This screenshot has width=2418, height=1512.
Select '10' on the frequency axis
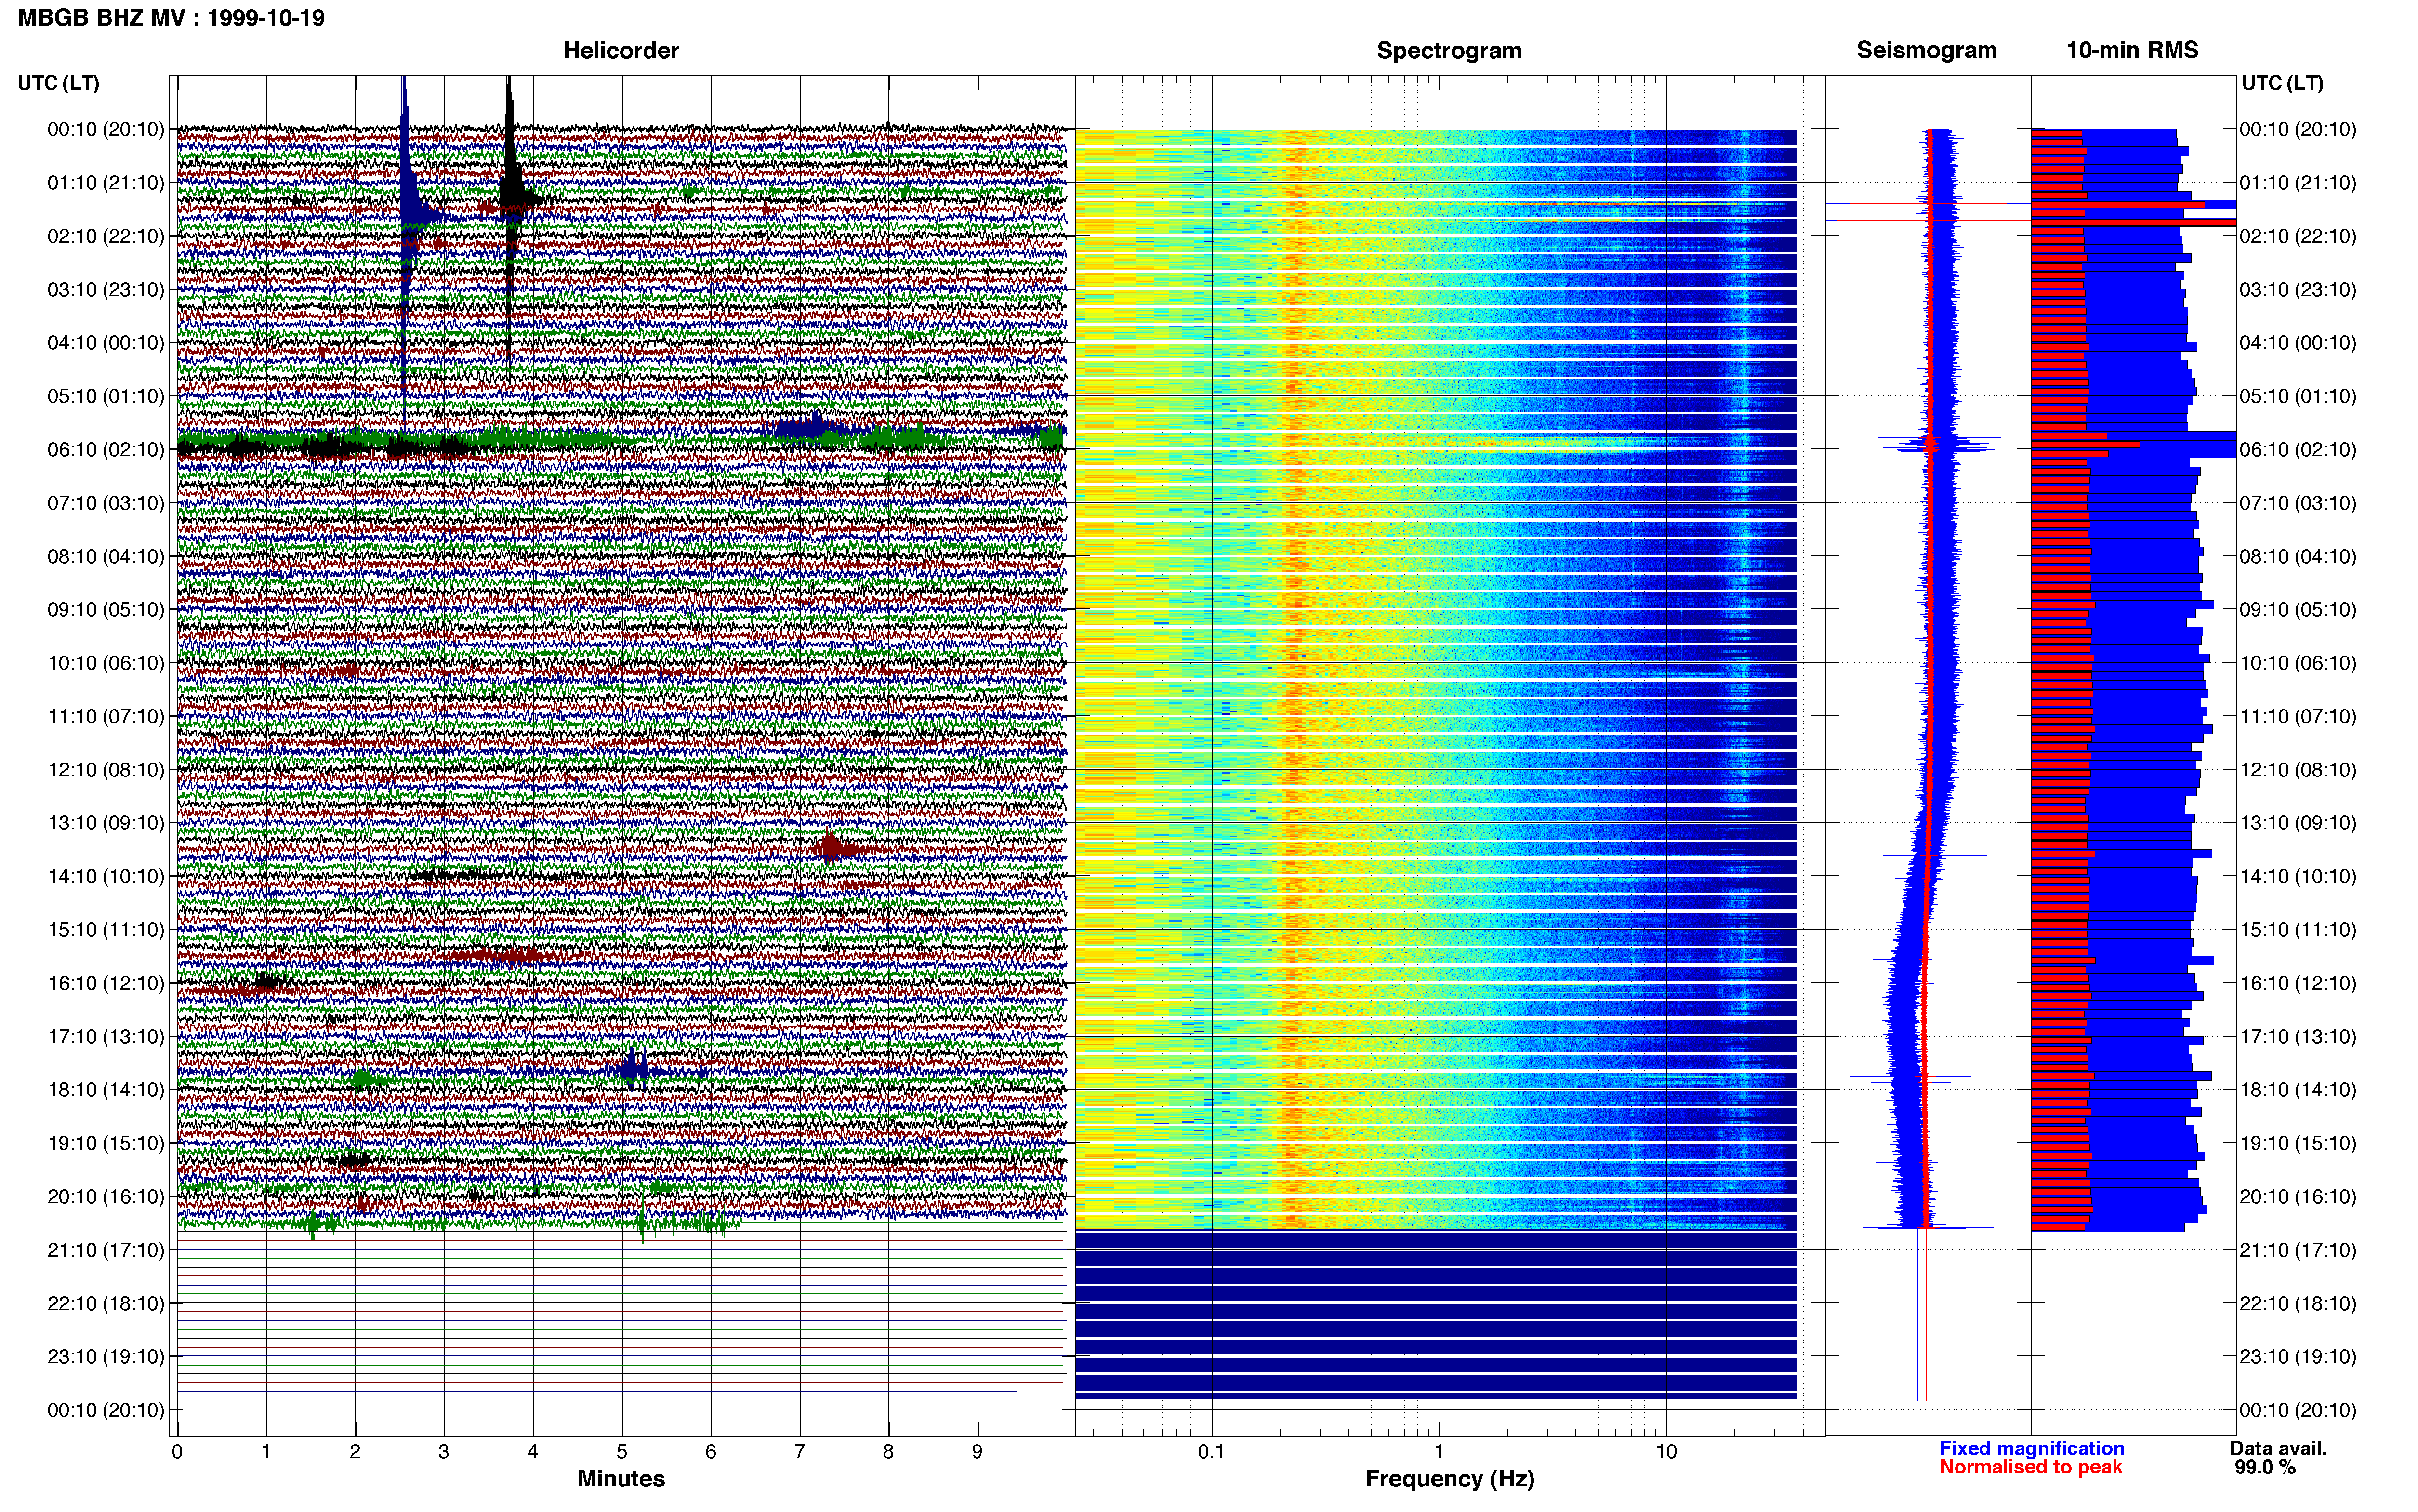[1666, 1452]
